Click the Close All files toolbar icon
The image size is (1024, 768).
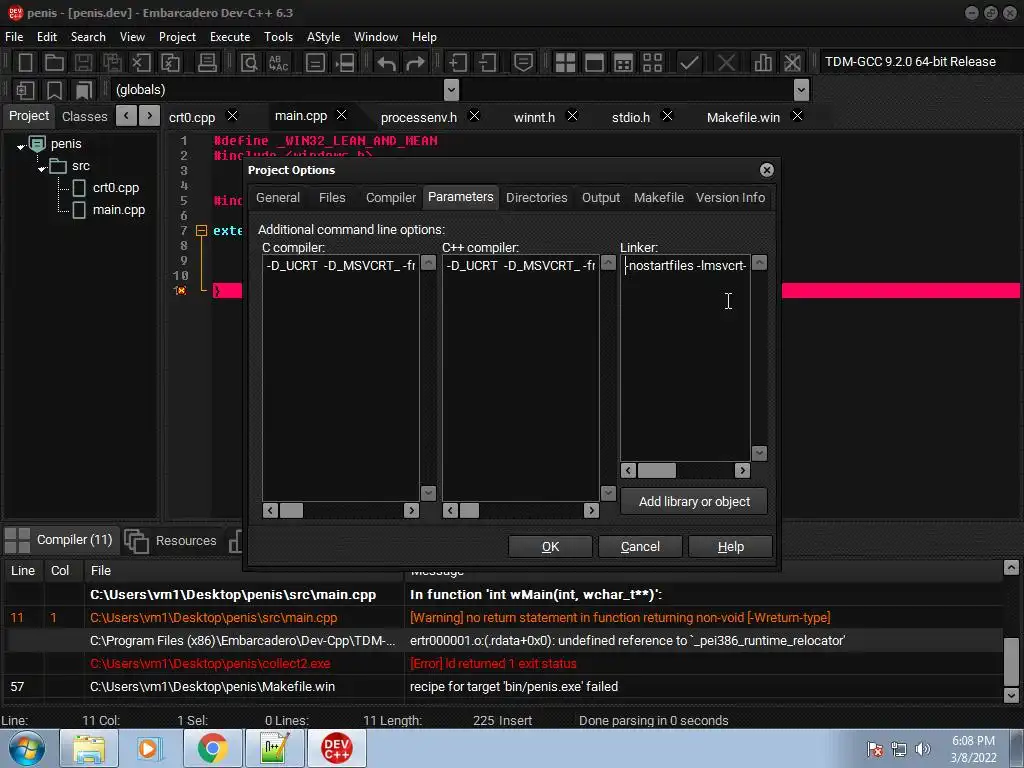(x=170, y=63)
